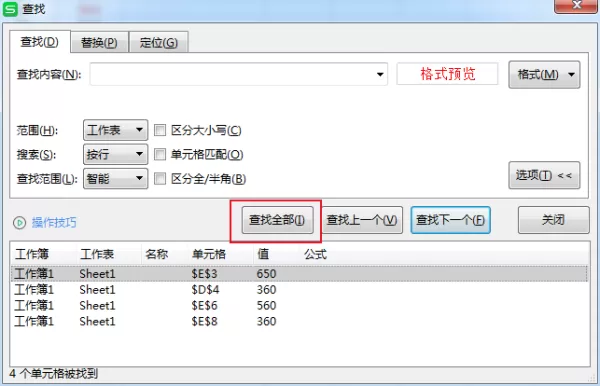
Task: Select the result row with cell $E$3
Action: (300, 274)
